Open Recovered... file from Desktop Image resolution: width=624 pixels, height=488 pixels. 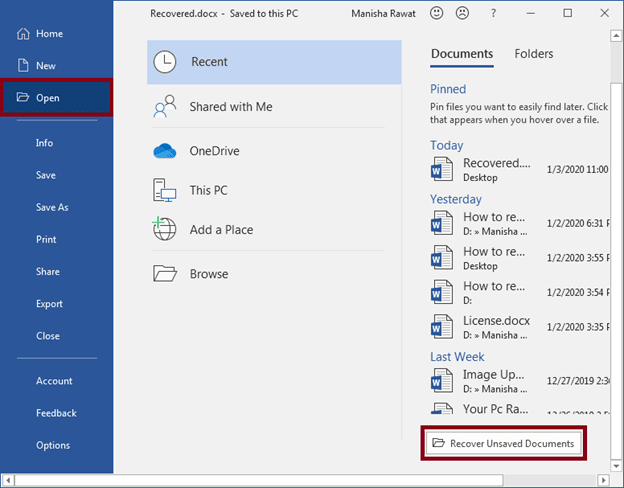(519, 170)
